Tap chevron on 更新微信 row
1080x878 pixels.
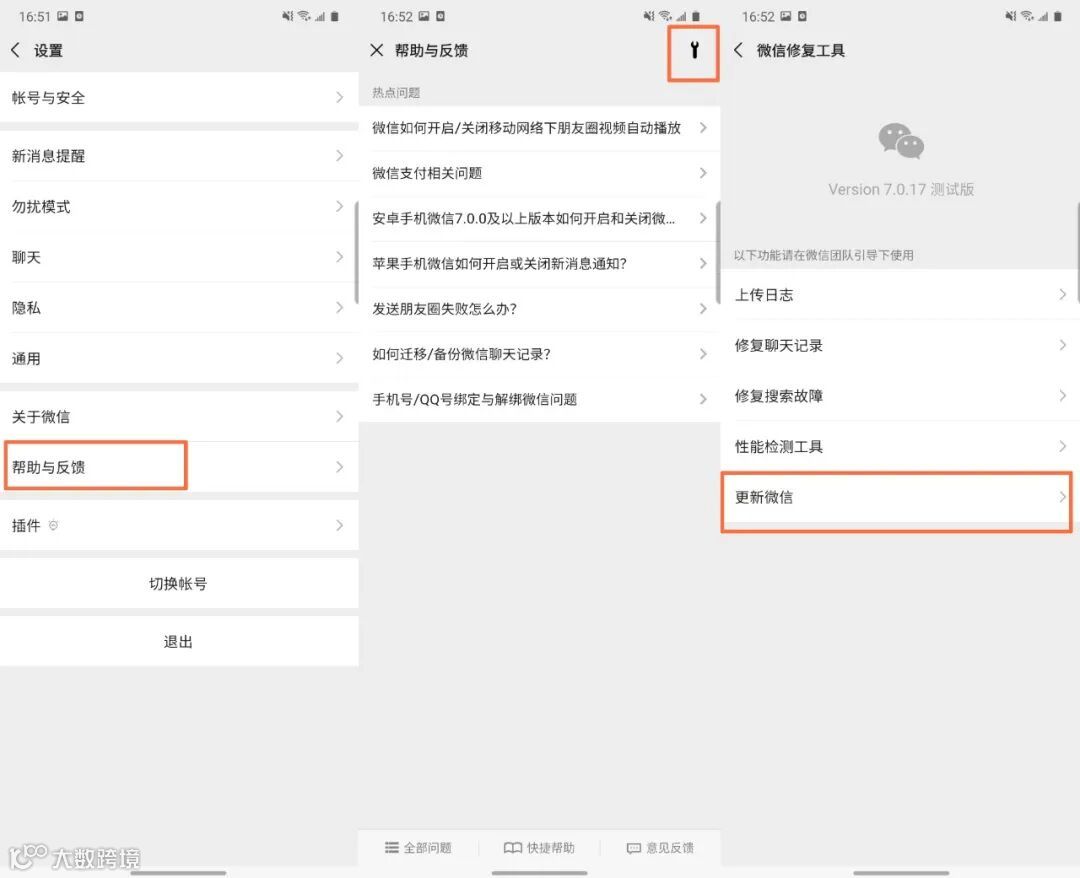tap(1063, 497)
